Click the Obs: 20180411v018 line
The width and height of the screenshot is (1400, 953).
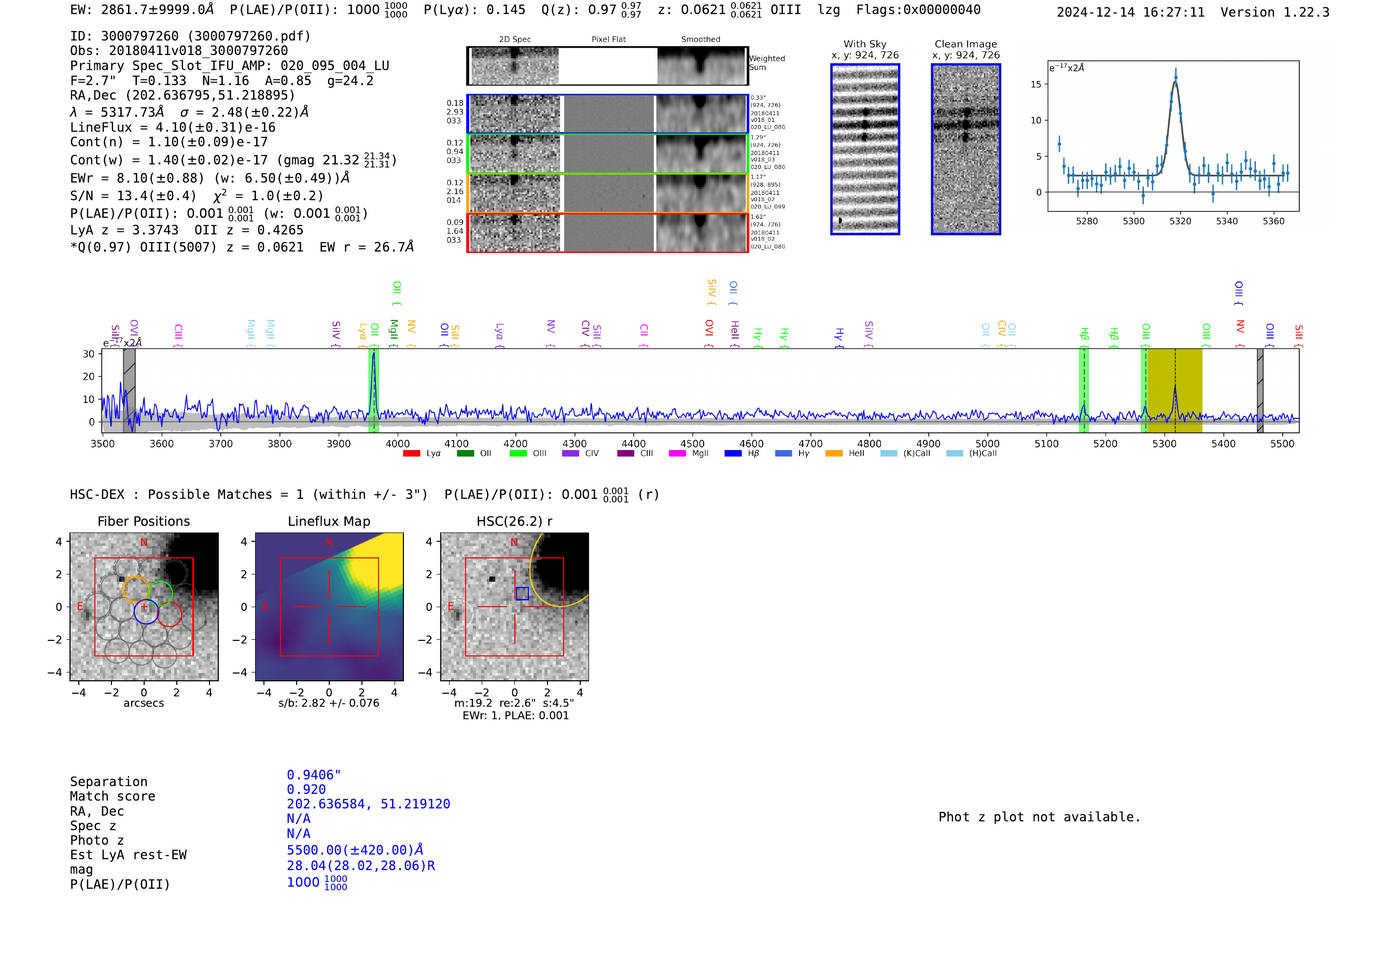coord(179,50)
